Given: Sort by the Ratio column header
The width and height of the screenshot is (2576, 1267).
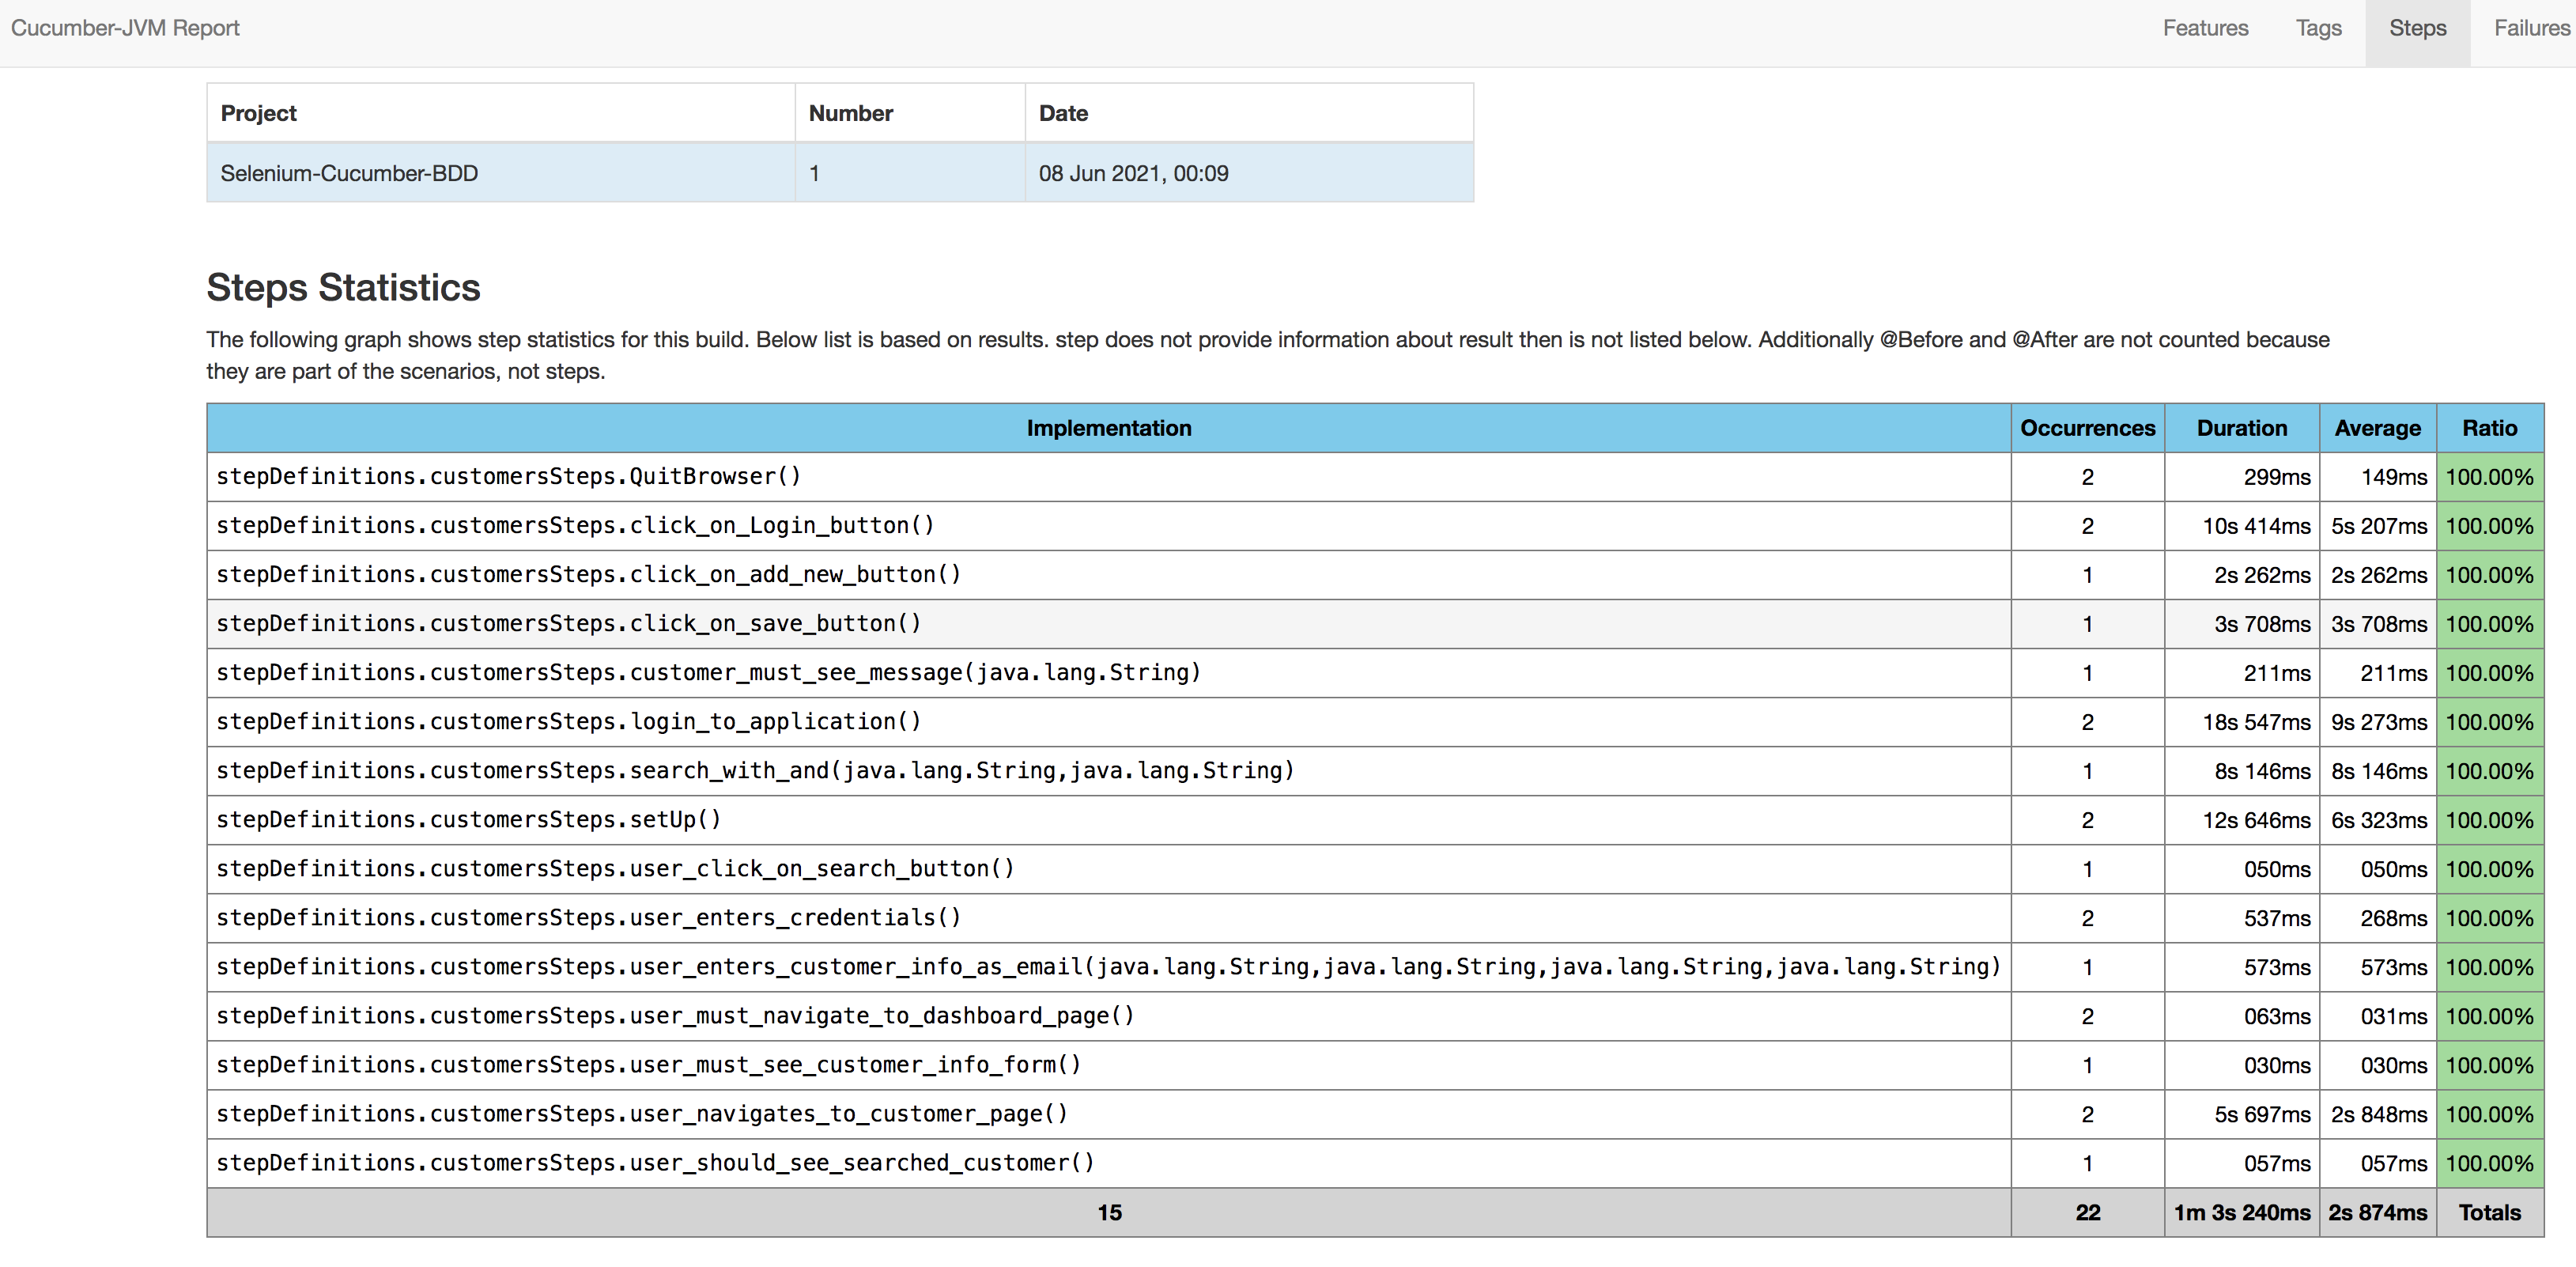Looking at the screenshot, I should click(2490, 428).
